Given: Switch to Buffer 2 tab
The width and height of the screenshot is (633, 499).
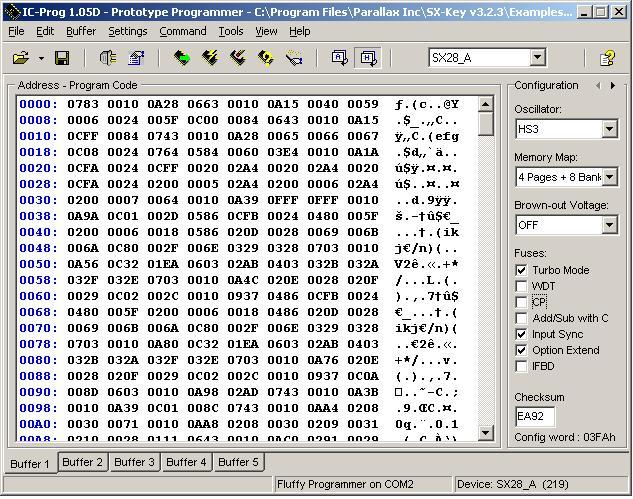Looking at the screenshot, I should [82, 462].
